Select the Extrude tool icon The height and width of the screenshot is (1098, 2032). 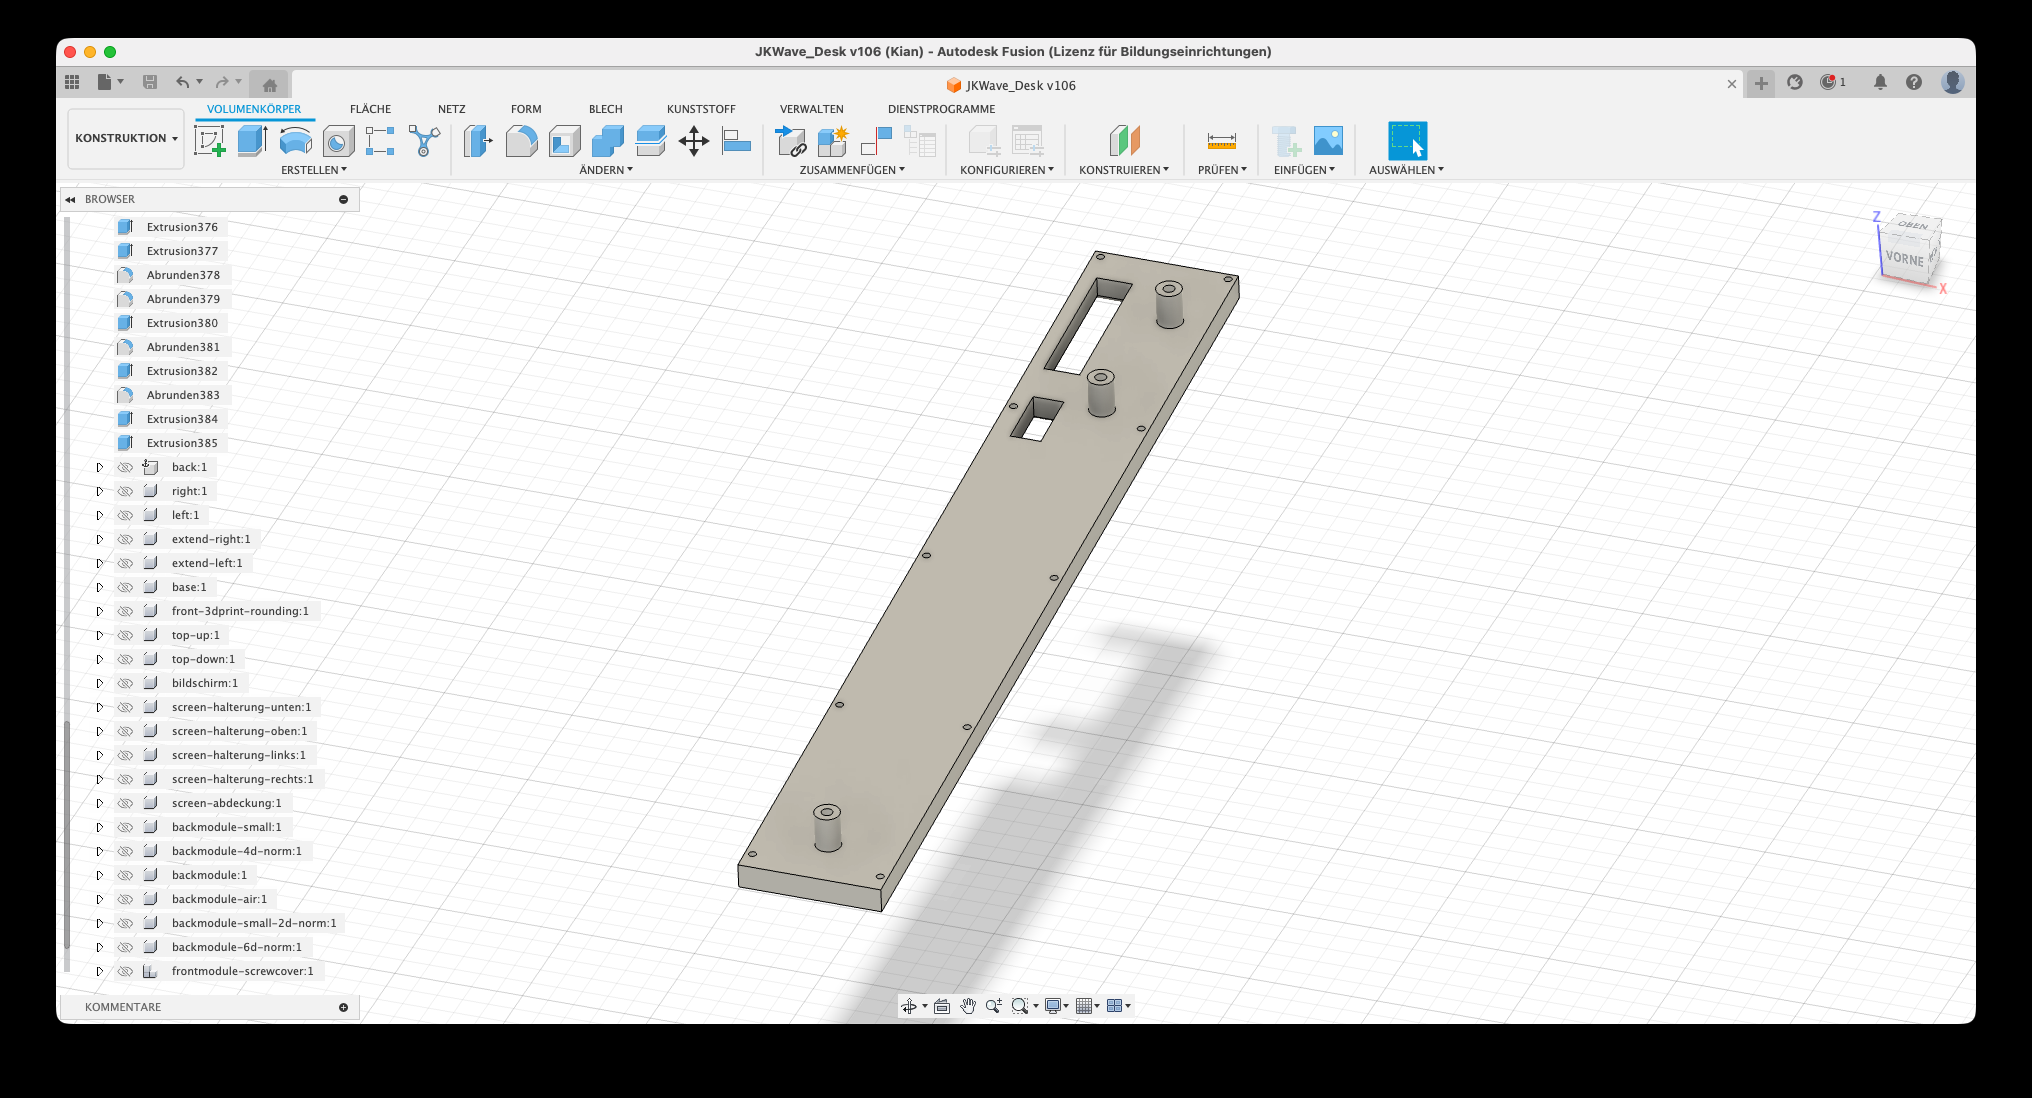252,141
